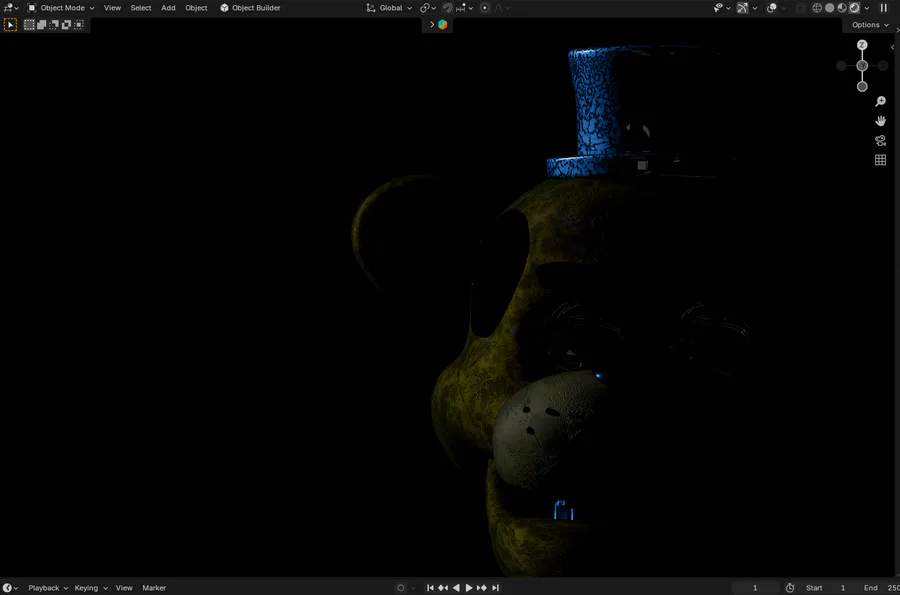Open the snapping options dropdown
Viewport: 900px width, 595px height.
click(x=464, y=7)
